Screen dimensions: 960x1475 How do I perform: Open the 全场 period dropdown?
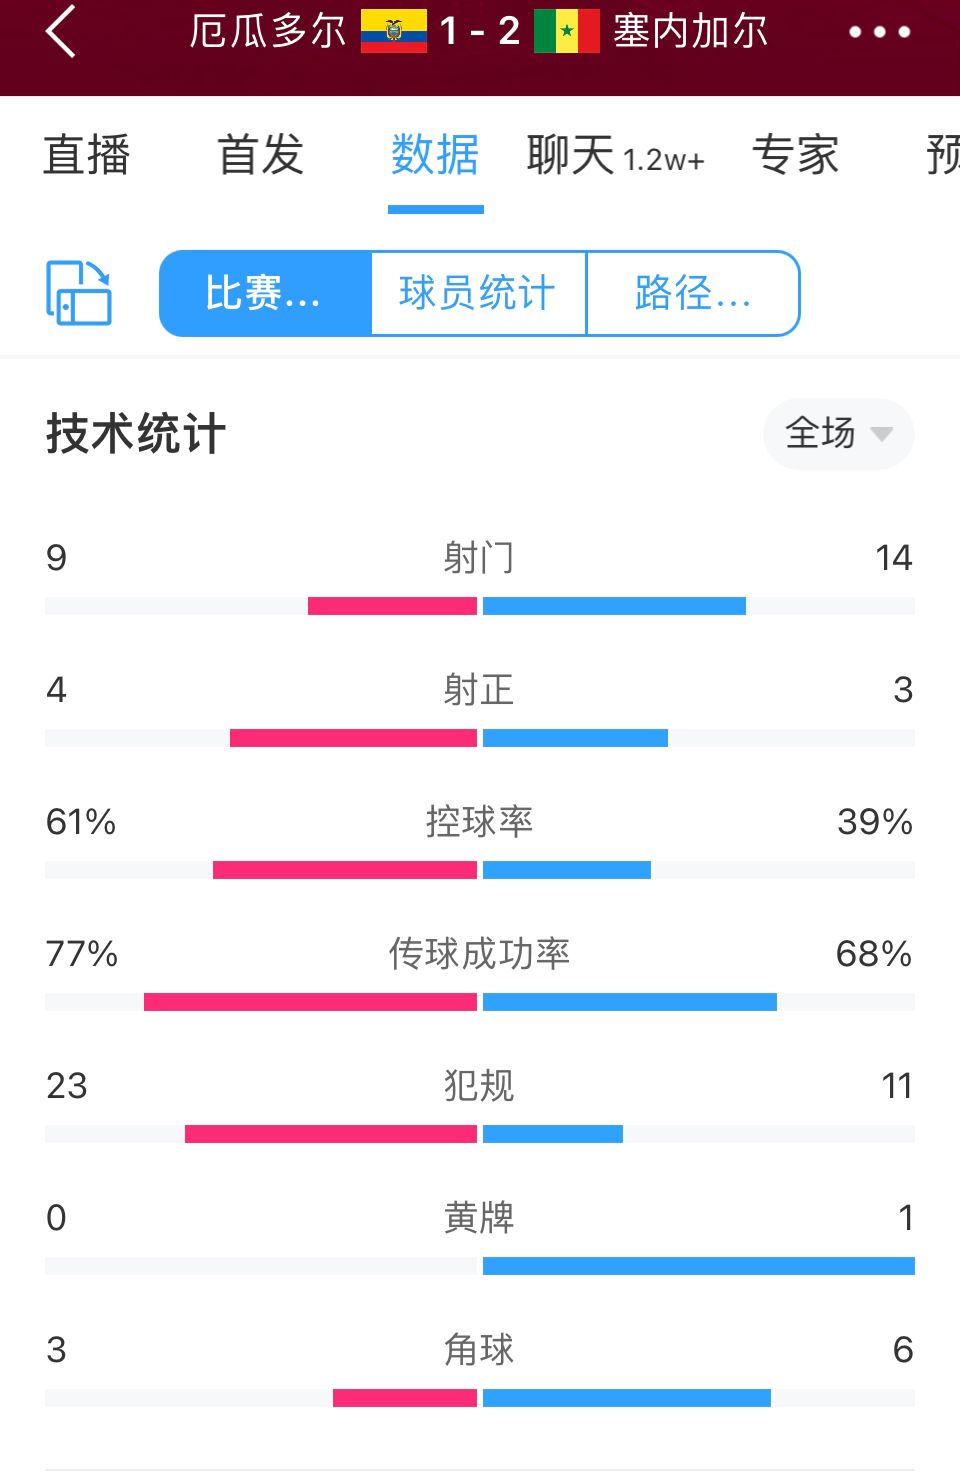coord(838,434)
